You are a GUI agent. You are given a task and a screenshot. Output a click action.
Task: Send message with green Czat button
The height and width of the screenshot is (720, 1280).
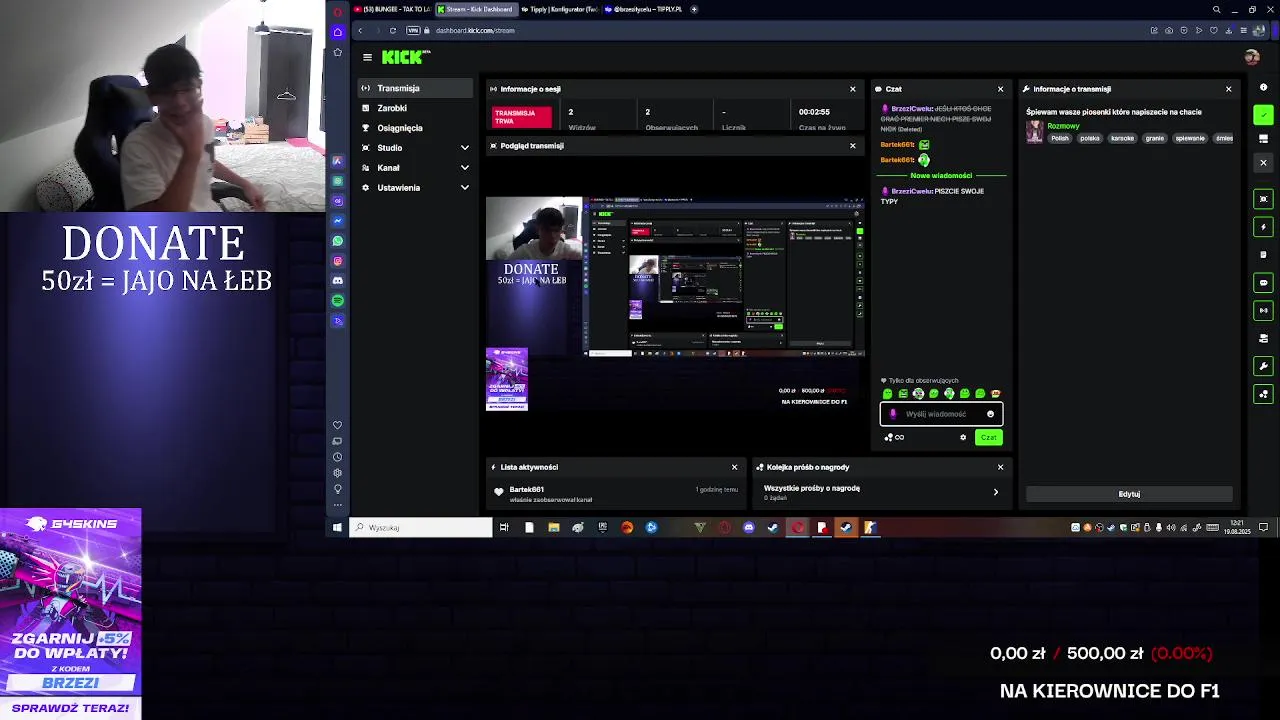988,437
